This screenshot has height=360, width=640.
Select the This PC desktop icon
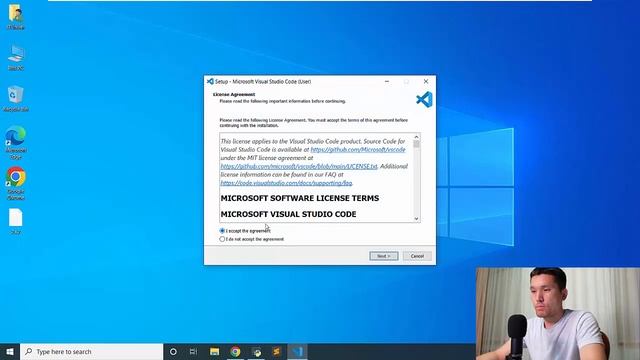(16, 58)
